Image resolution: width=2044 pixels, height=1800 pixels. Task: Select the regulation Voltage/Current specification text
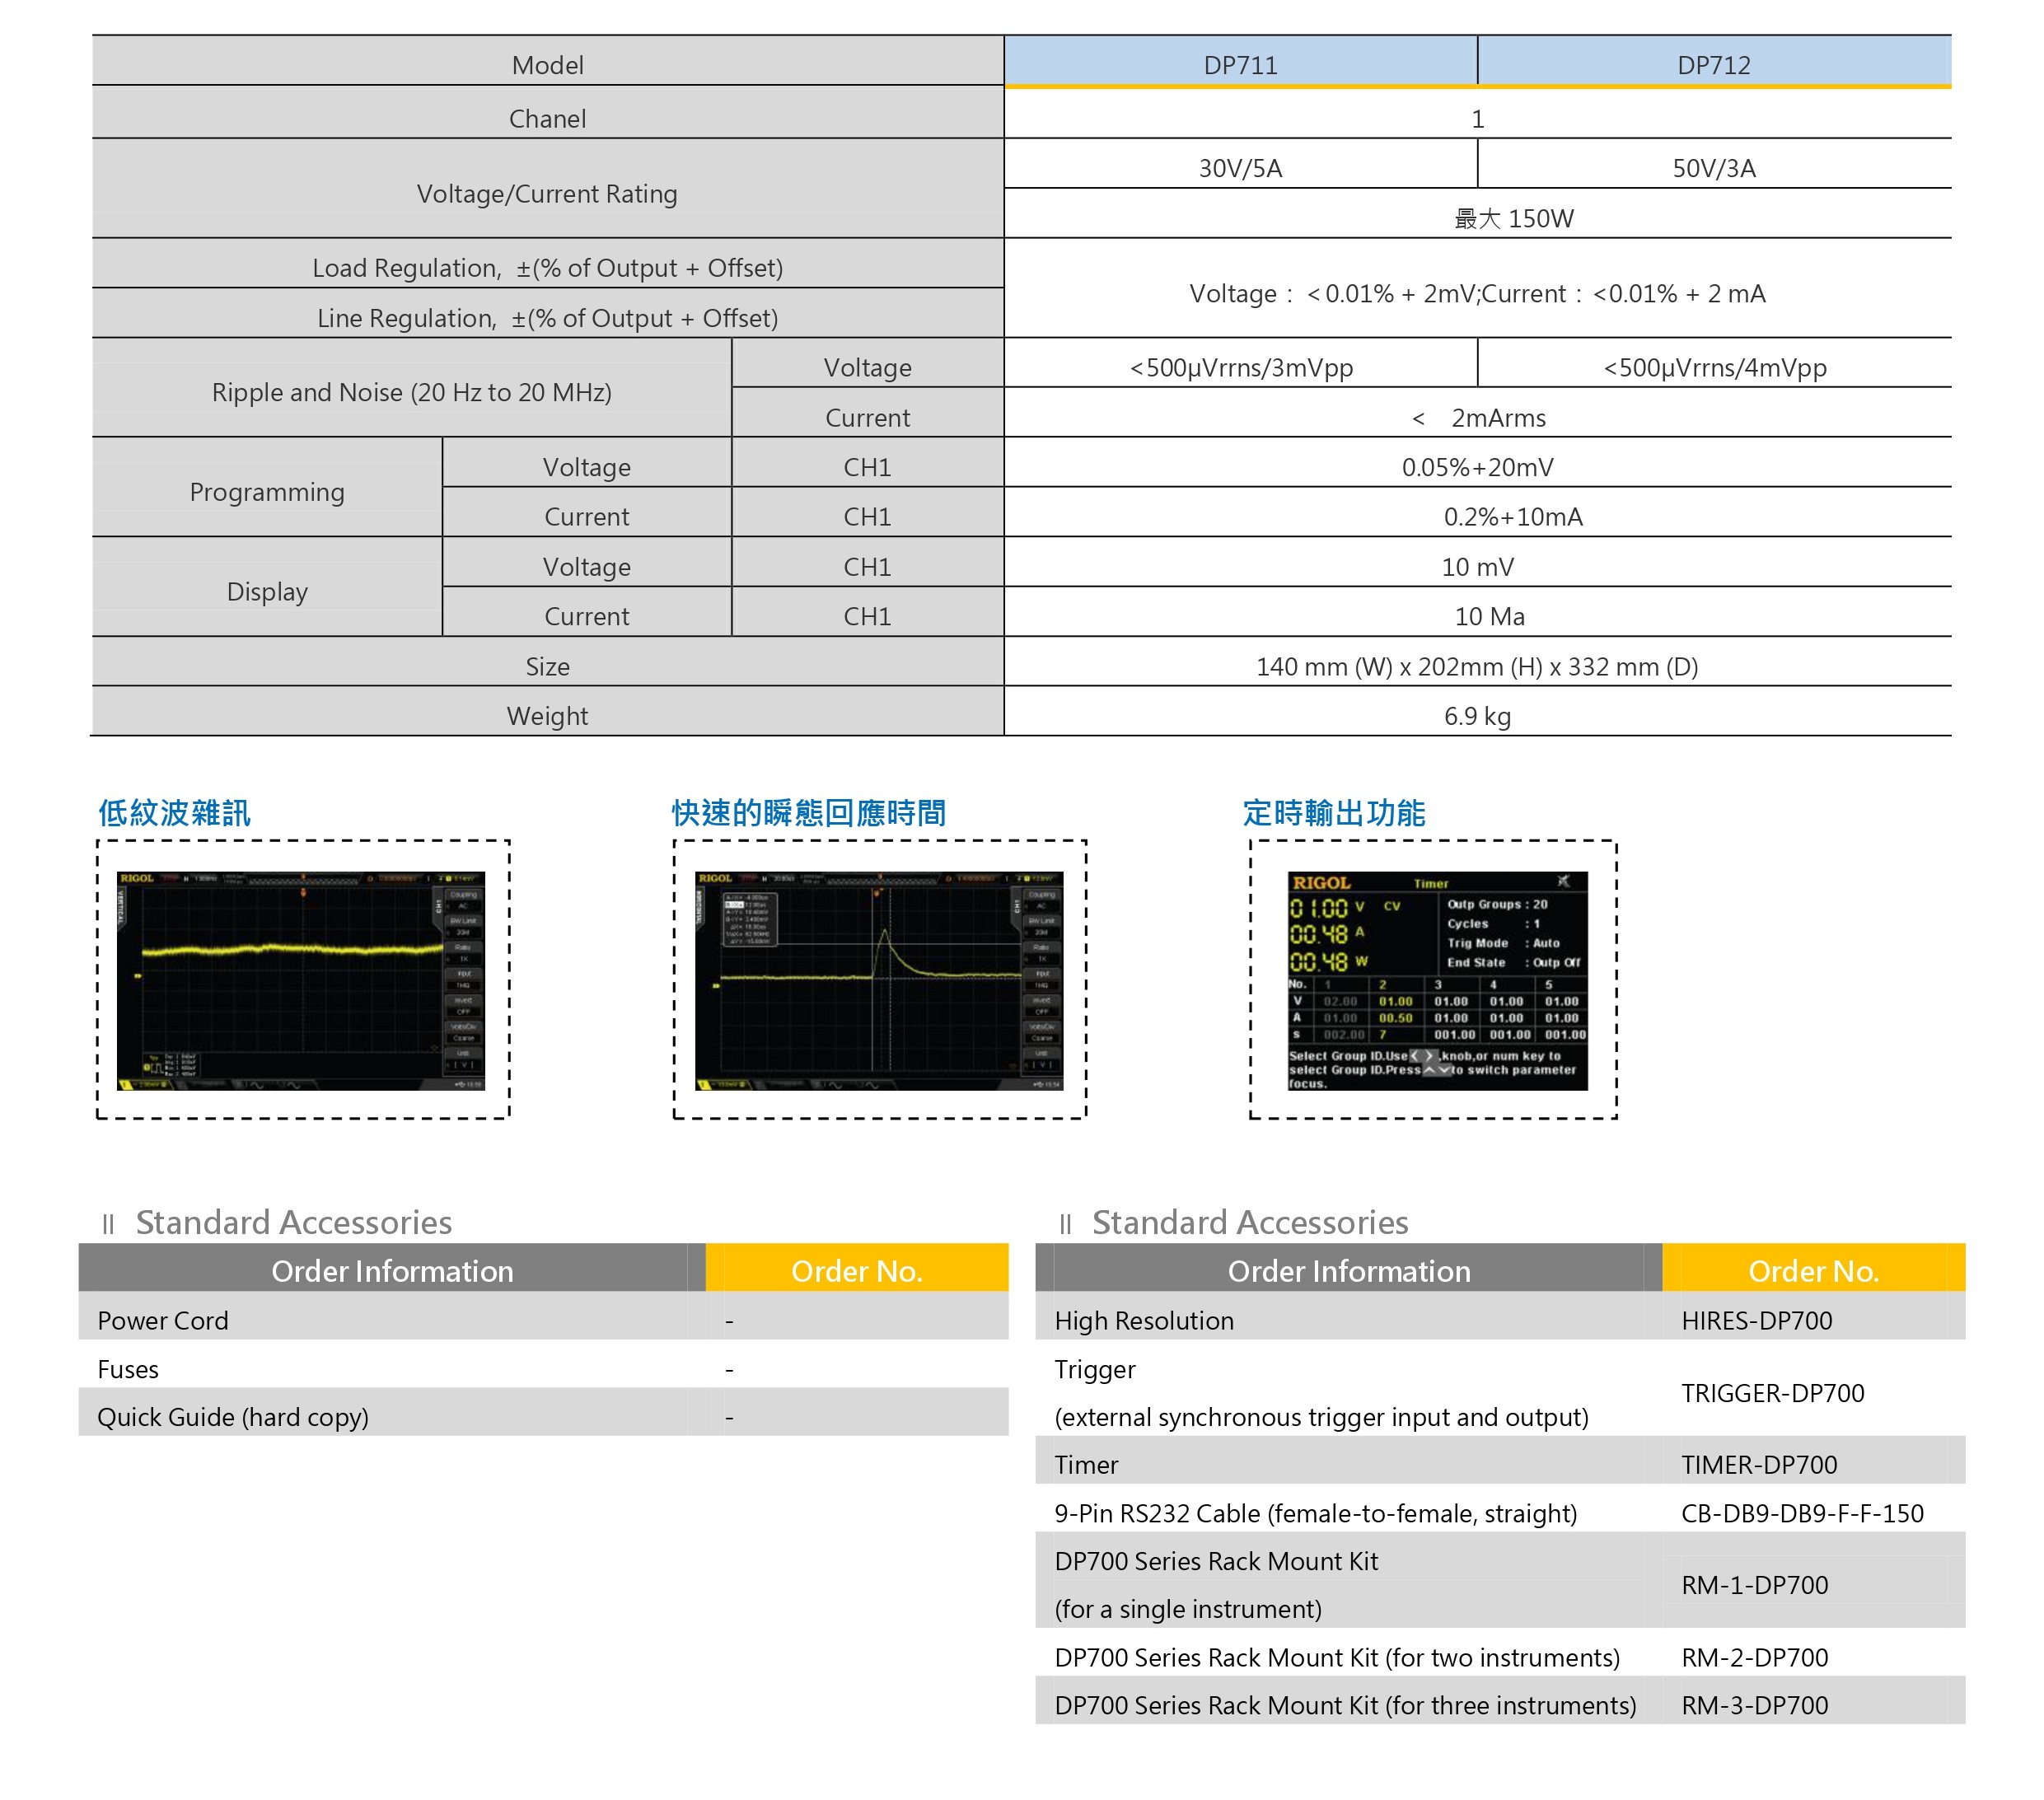1477,293
